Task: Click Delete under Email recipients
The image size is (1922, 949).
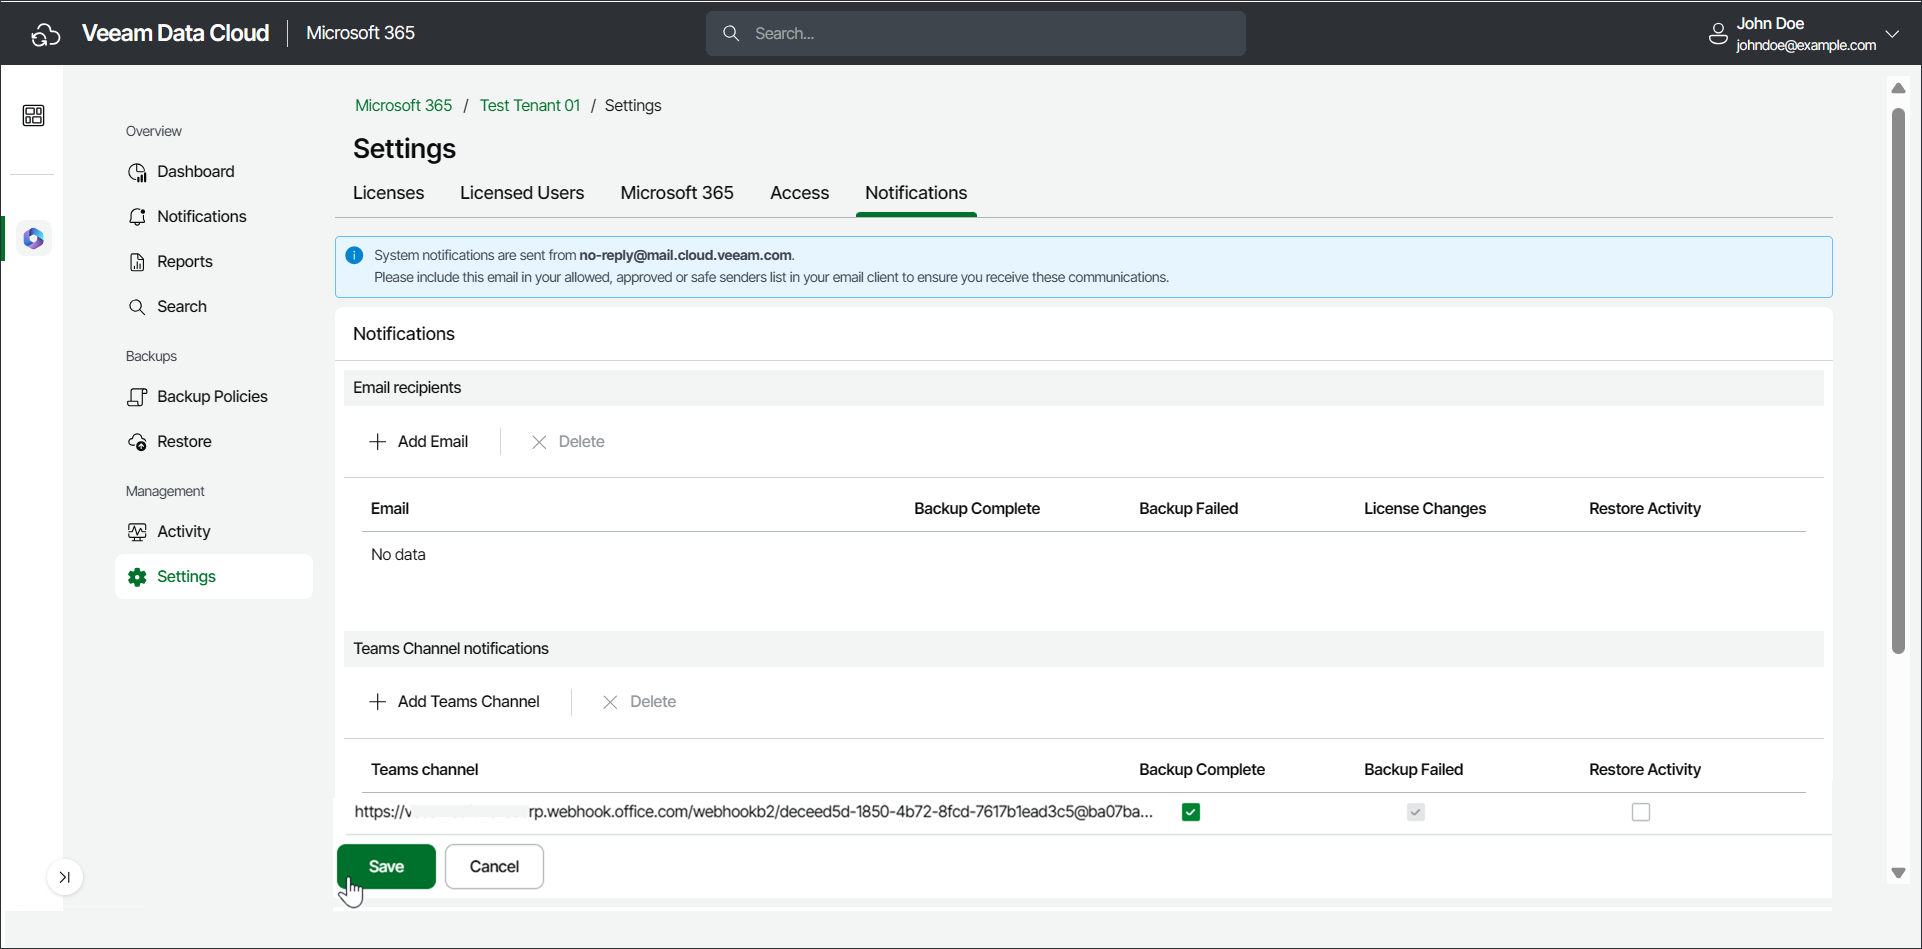Action: click(x=568, y=442)
